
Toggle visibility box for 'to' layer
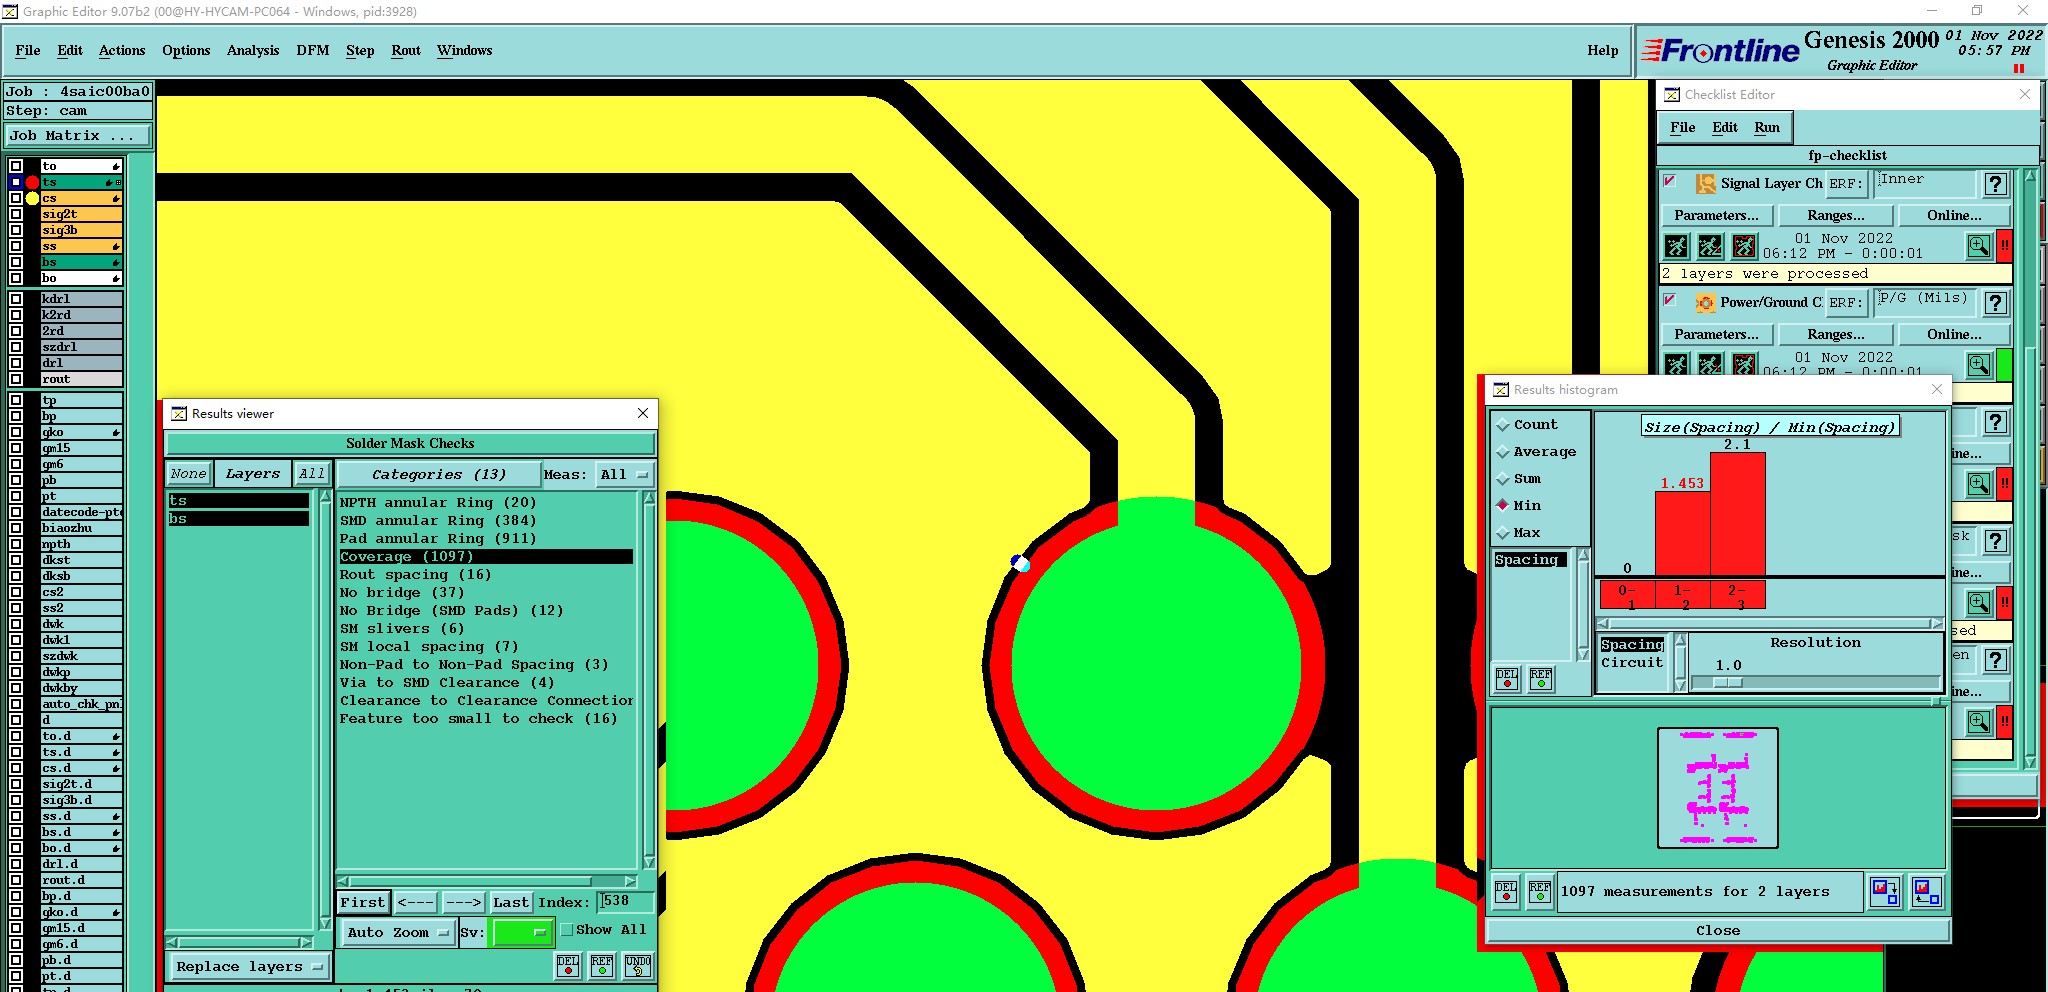coord(16,166)
